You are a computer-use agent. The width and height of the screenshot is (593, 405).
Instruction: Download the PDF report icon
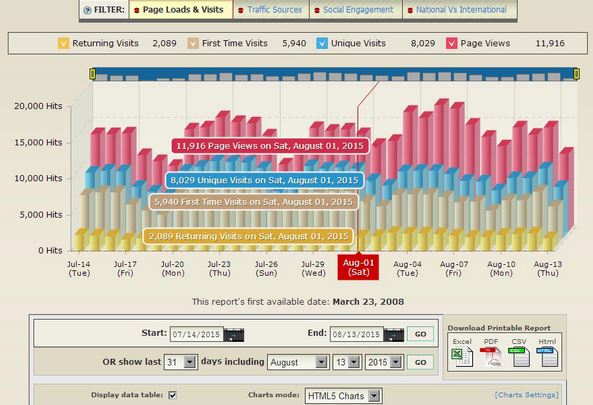[491, 357]
